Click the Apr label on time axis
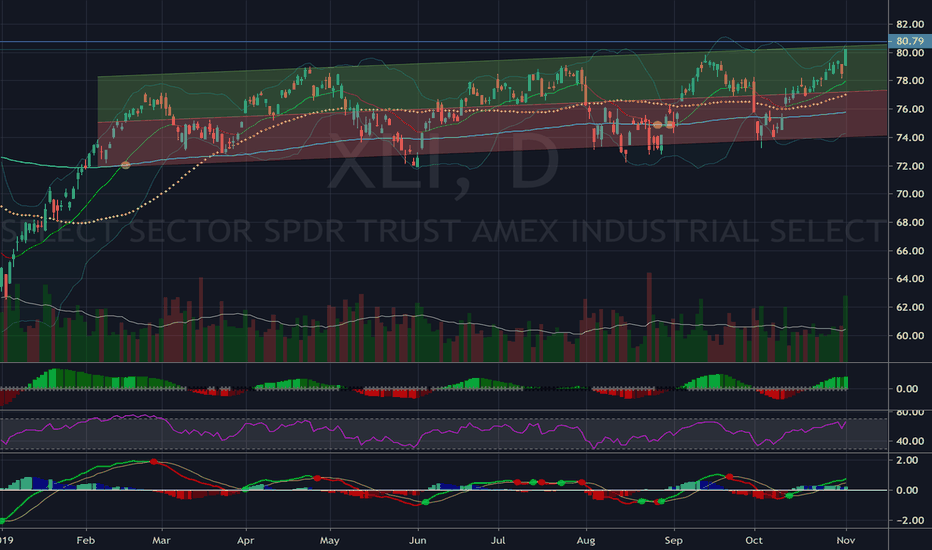 (245, 540)
